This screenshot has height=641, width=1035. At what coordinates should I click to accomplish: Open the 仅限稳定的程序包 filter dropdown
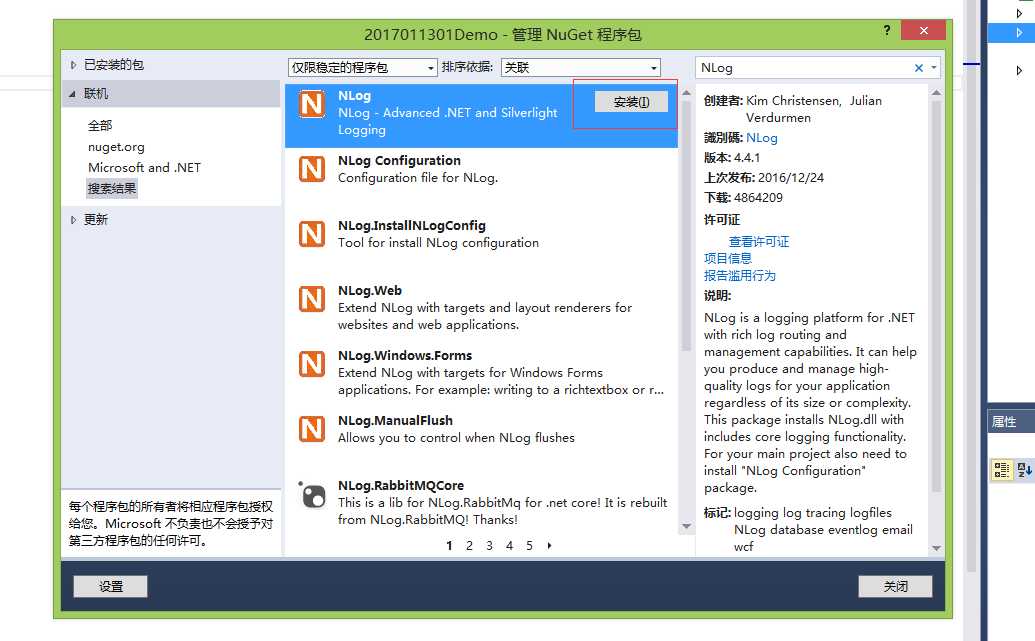point(362,67)
